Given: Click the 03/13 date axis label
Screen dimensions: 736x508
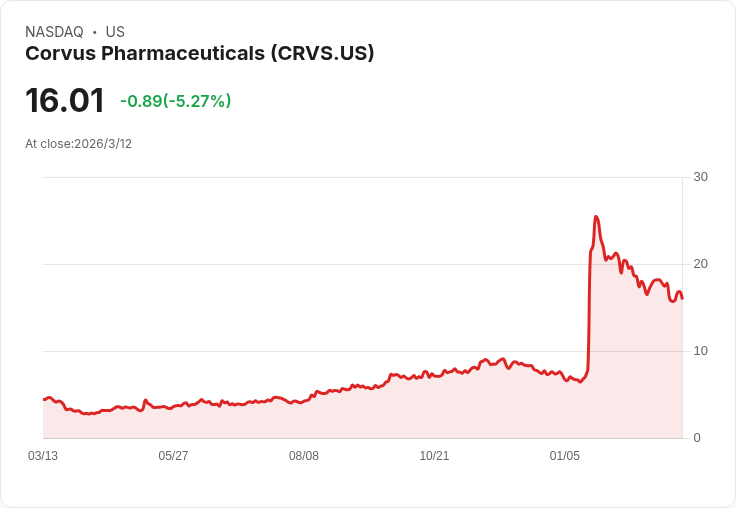Looking at the screenshot, I should coord(43,455).
